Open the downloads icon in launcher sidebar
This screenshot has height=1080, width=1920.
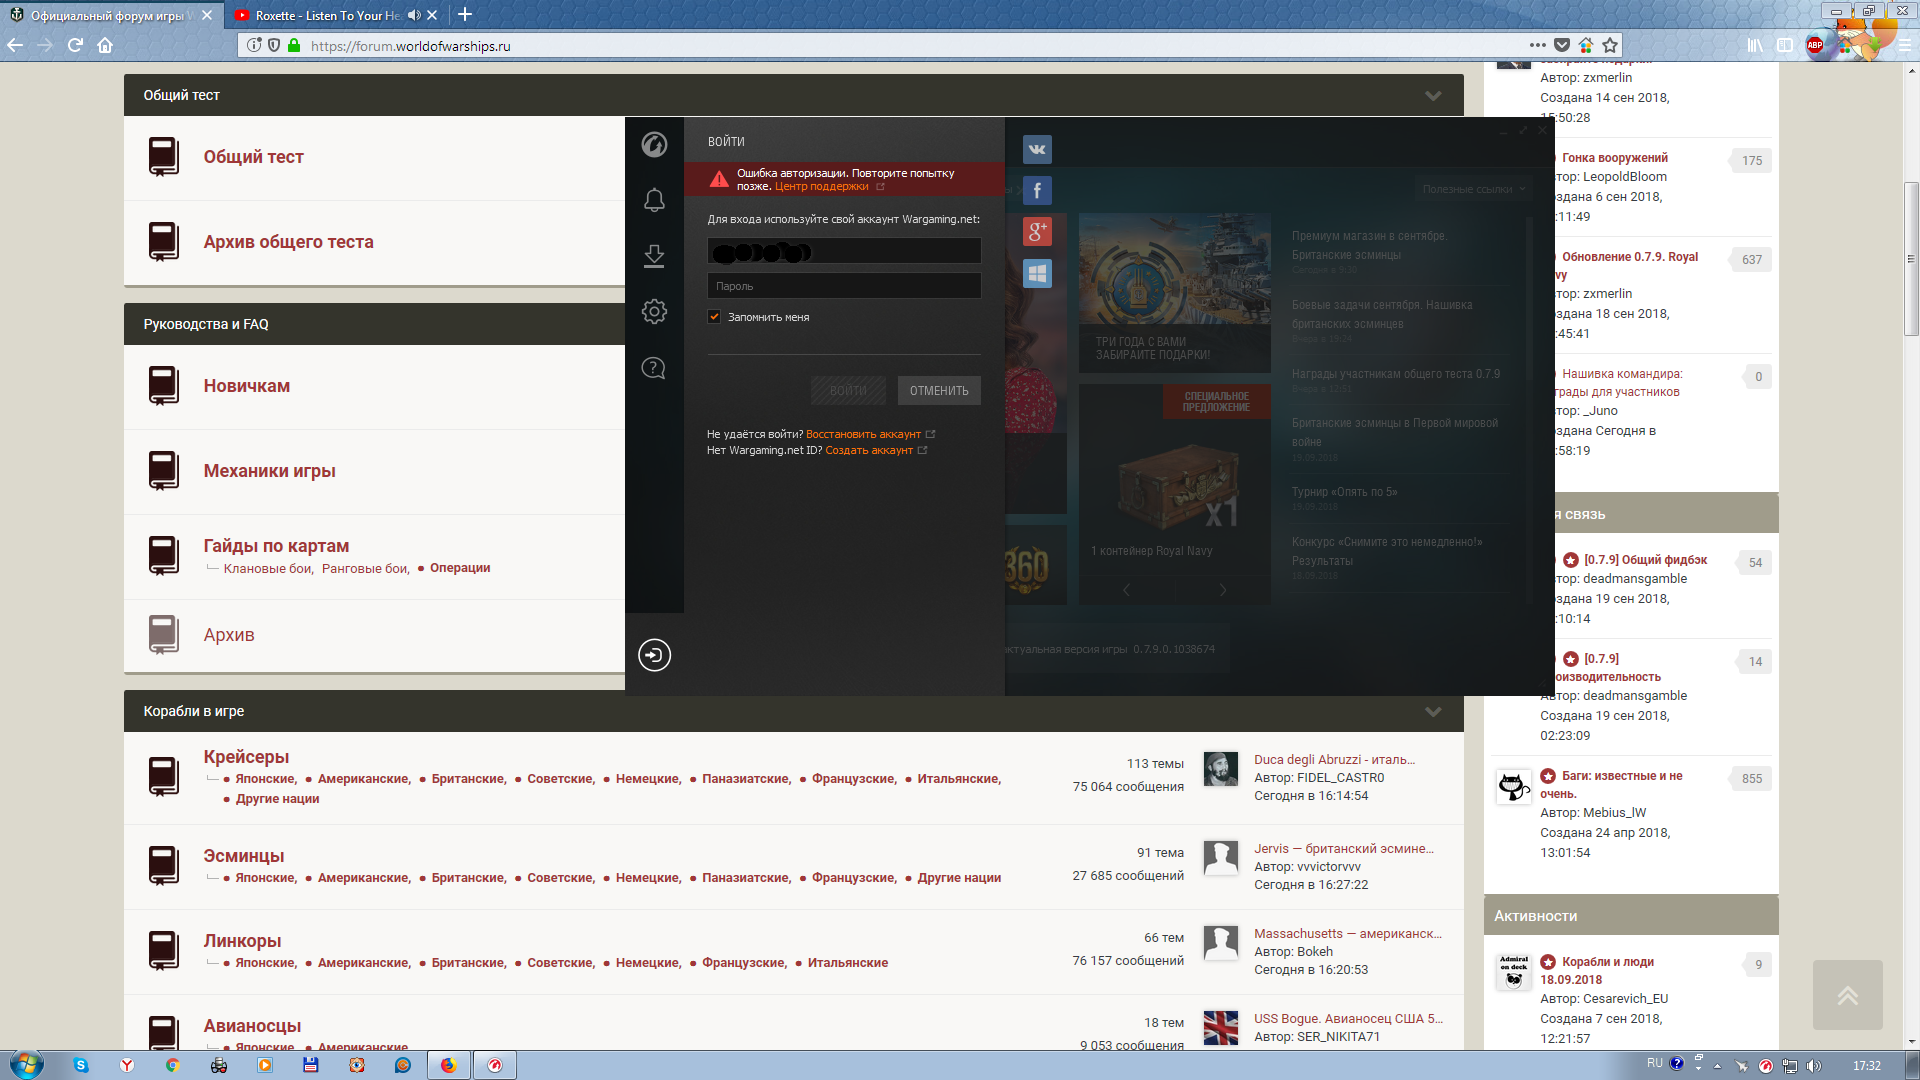[654, 256]
